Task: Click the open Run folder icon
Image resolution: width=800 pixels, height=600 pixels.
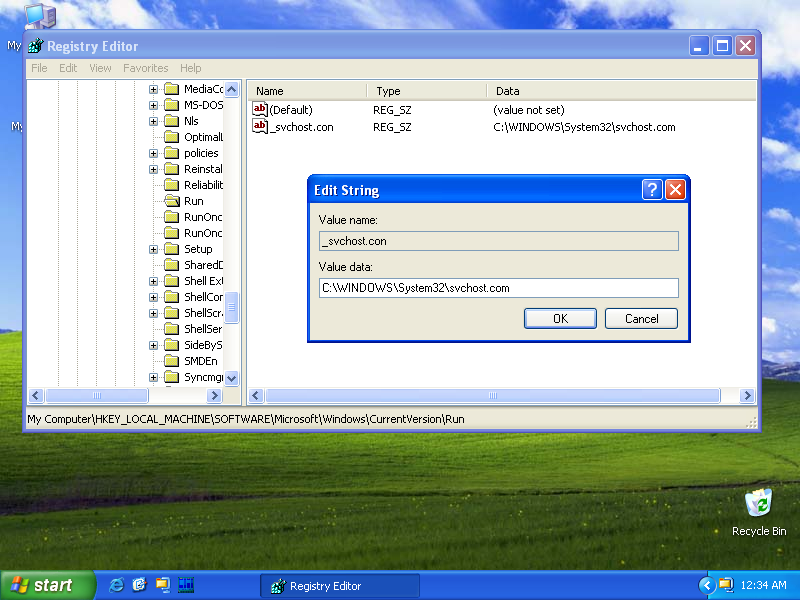Action: click(x=172, y=201)
